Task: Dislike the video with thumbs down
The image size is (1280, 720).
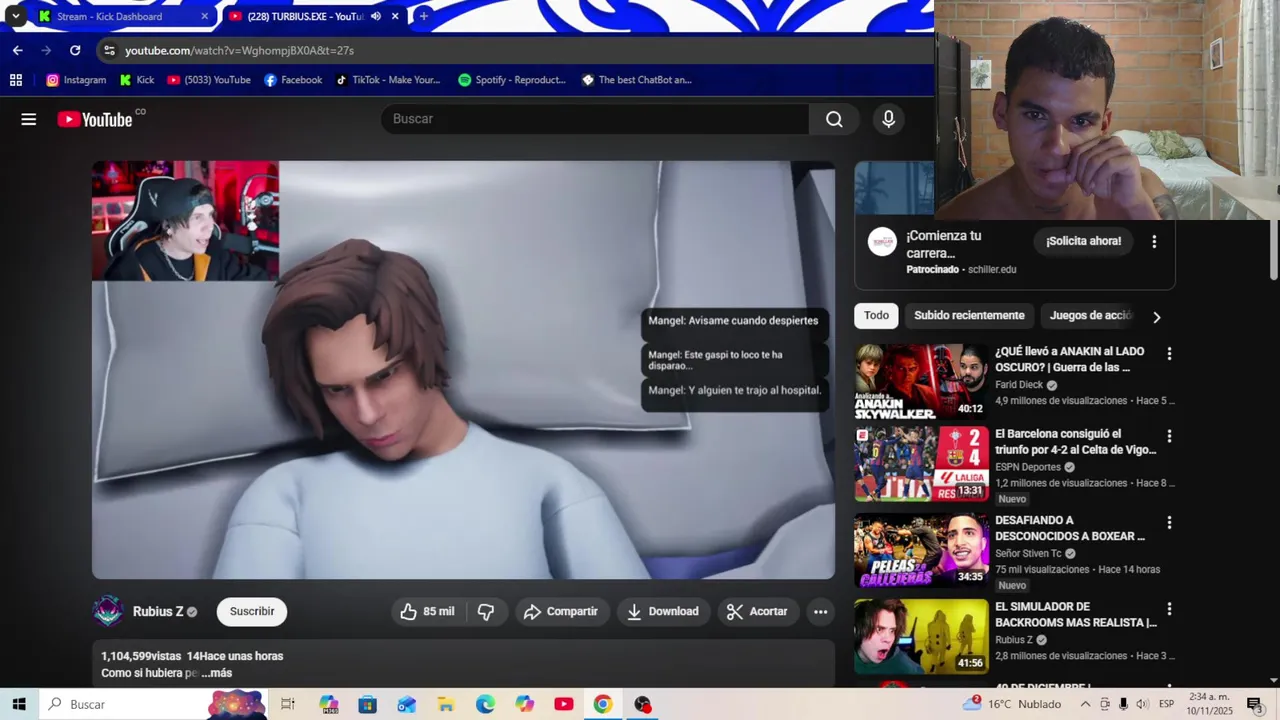Action: coord(486,611)
